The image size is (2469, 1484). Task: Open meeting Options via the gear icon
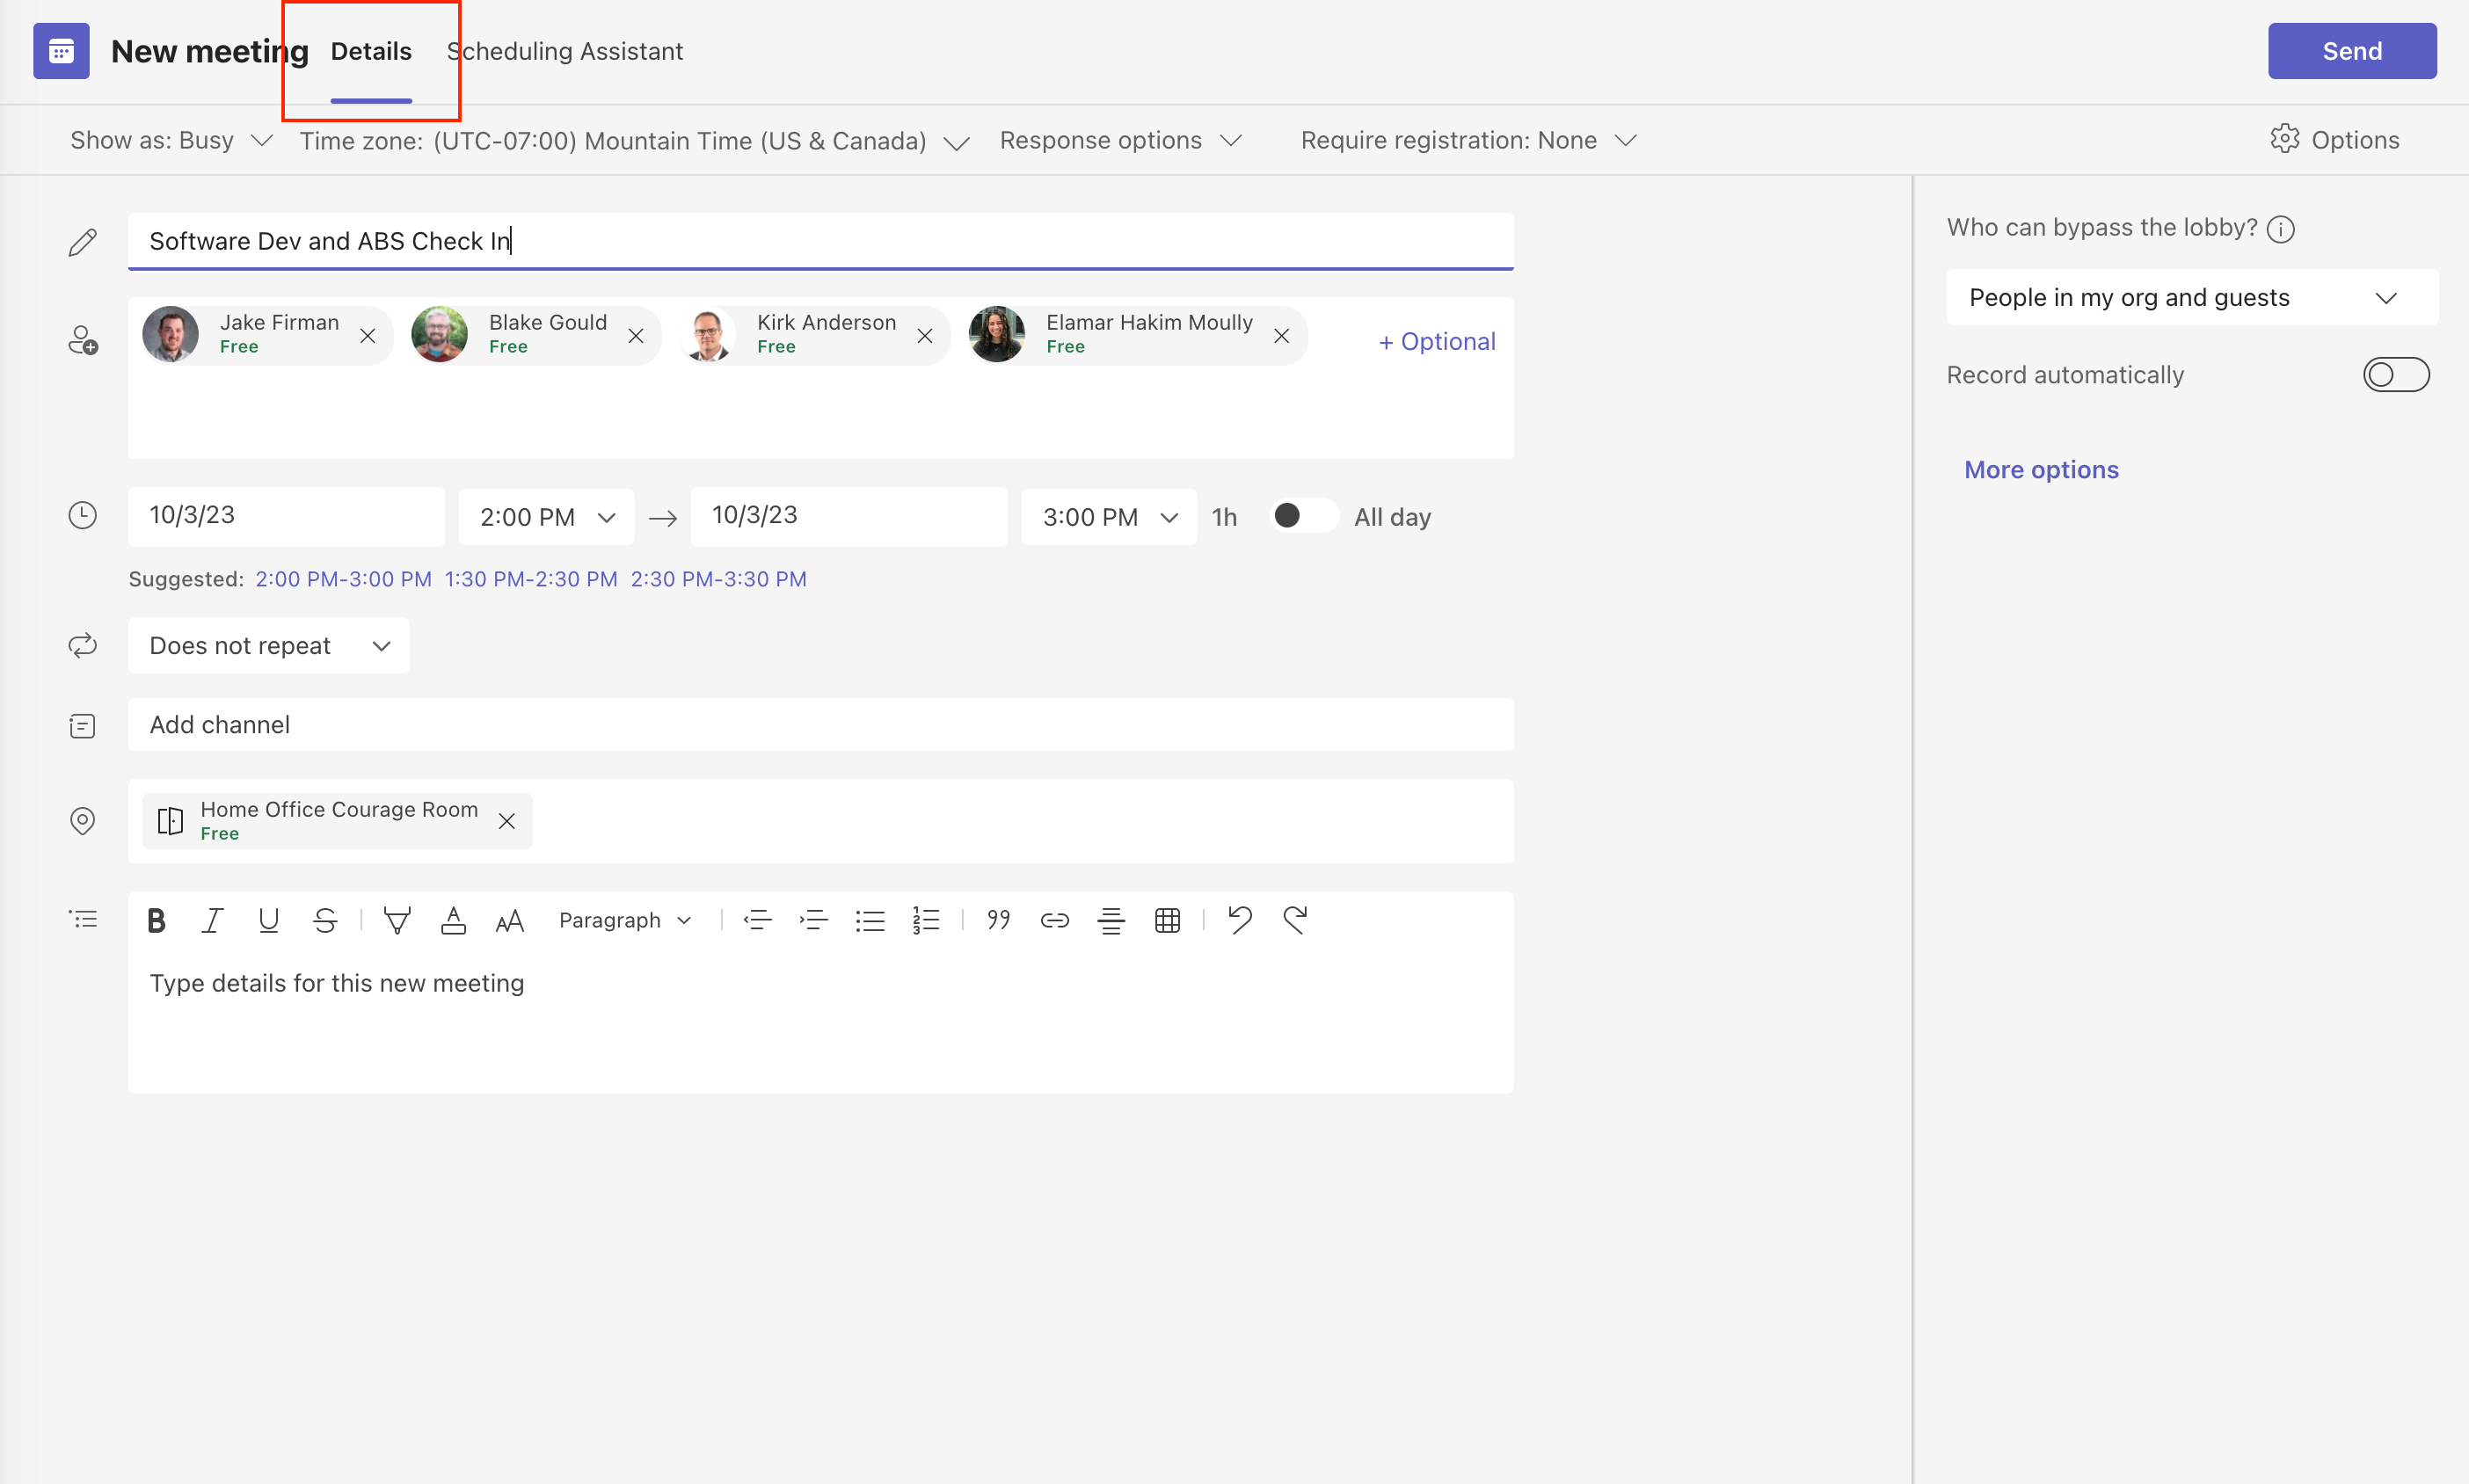point(2336,139)
